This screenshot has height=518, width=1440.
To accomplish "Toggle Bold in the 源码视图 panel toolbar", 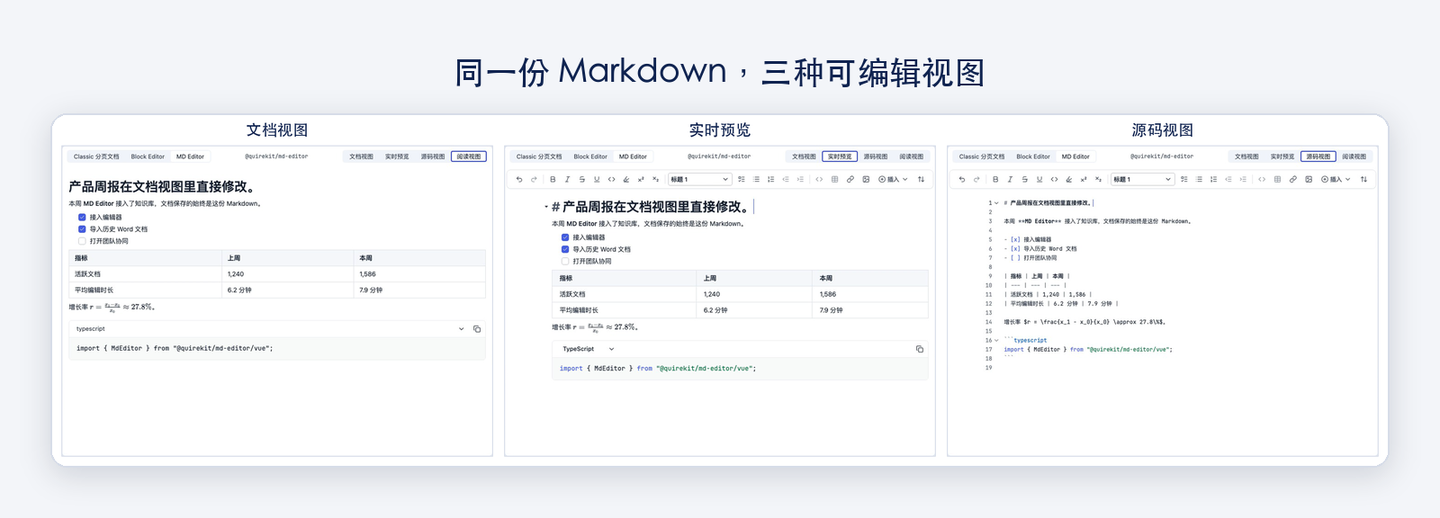I will pyautogui.click(x=995, y=179).
